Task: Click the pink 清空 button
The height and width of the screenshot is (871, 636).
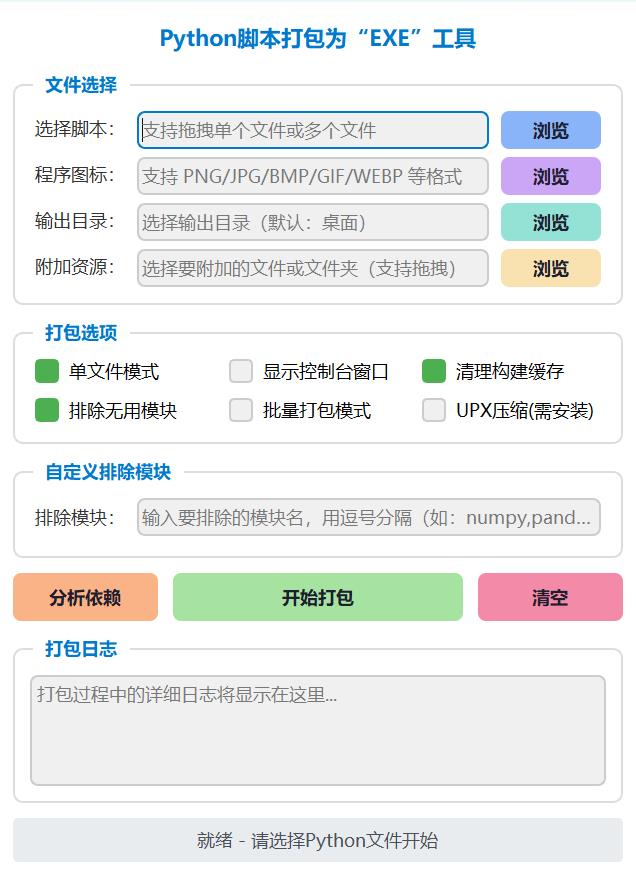Action: [x=550, y=597]
